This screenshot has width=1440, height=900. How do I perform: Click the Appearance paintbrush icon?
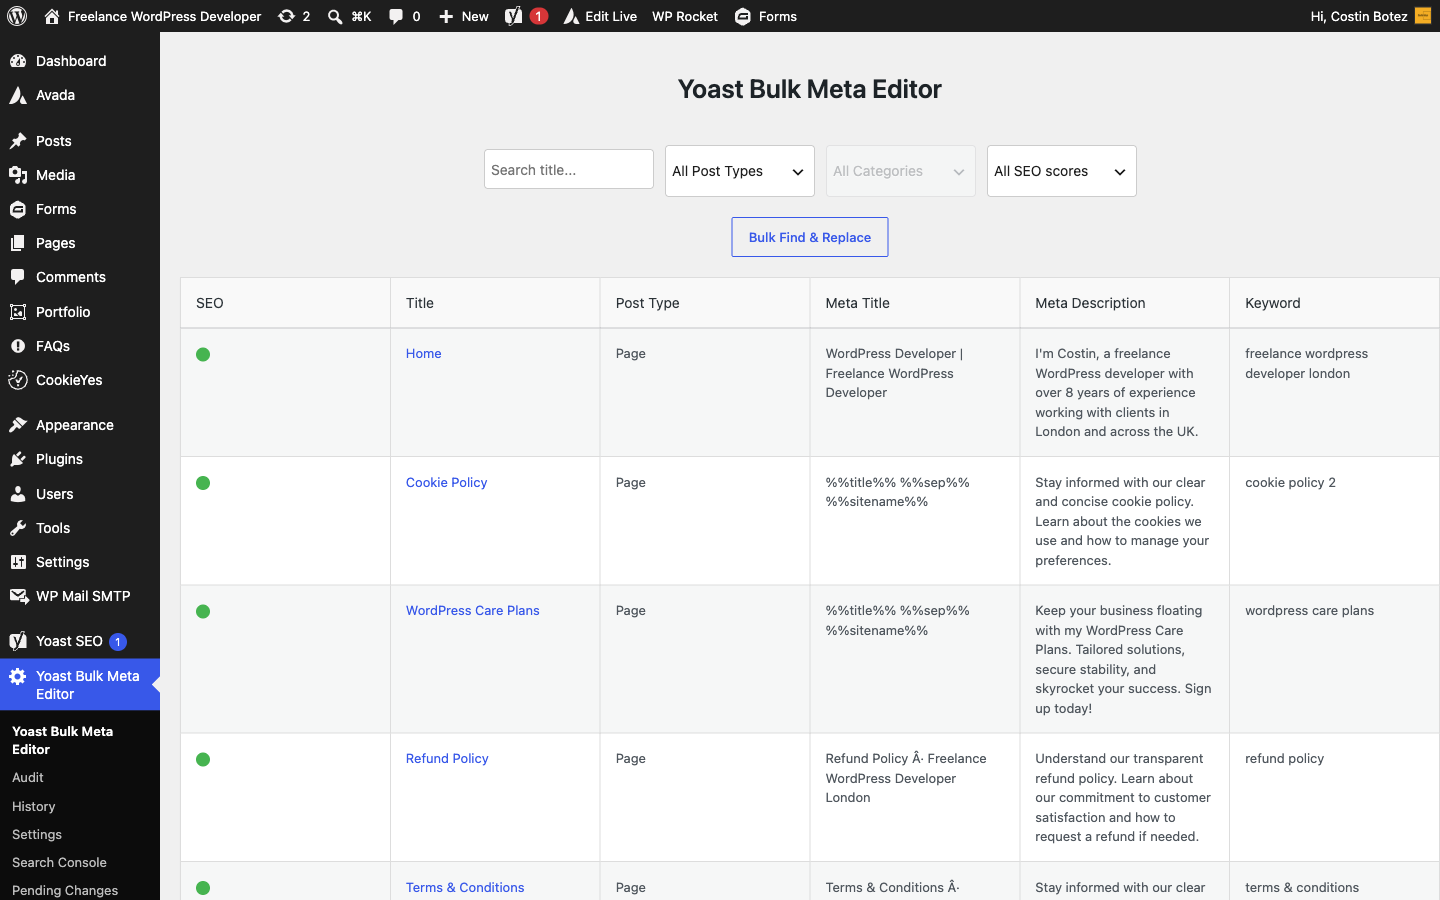18,425
